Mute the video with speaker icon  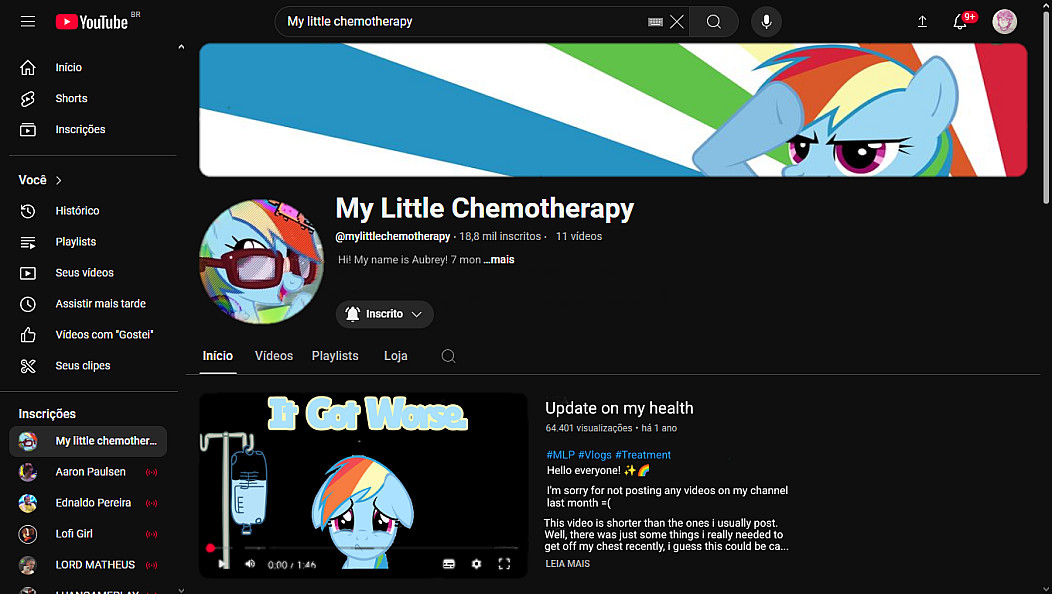(250, 564)
